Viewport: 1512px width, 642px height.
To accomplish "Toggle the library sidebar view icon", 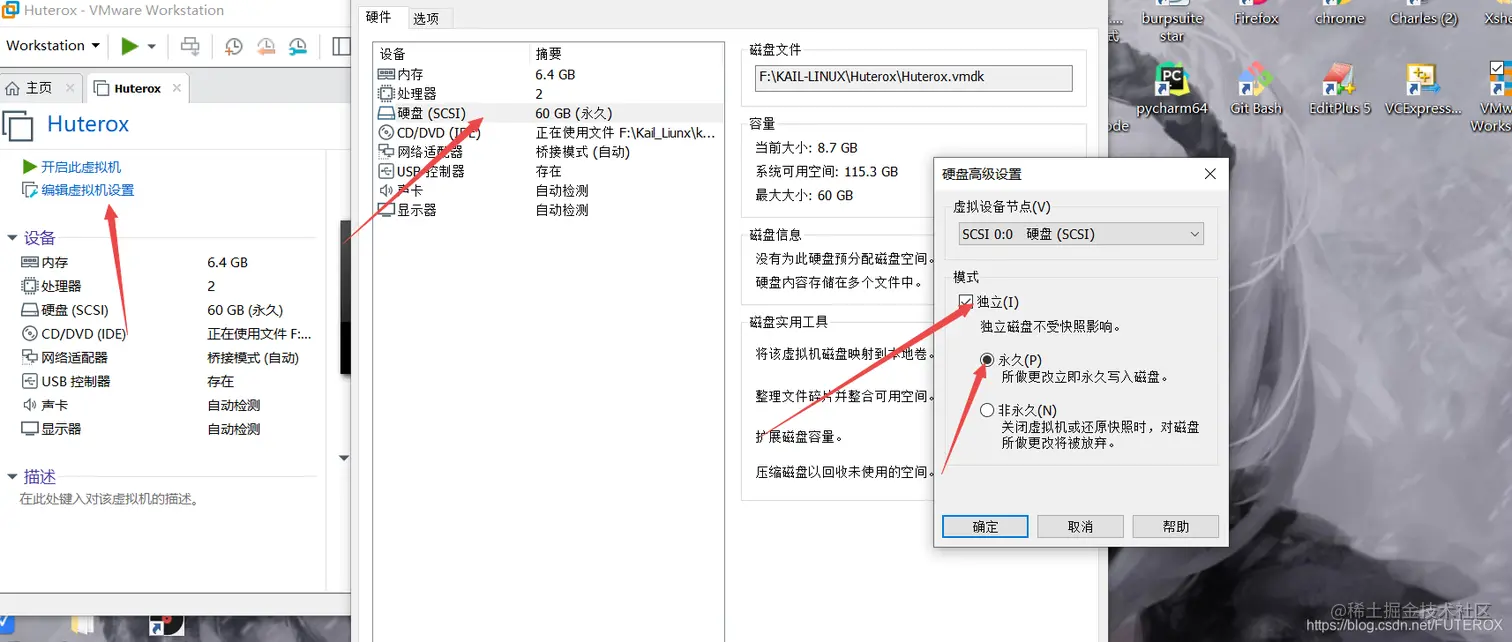I will click(x=341, y=46).
